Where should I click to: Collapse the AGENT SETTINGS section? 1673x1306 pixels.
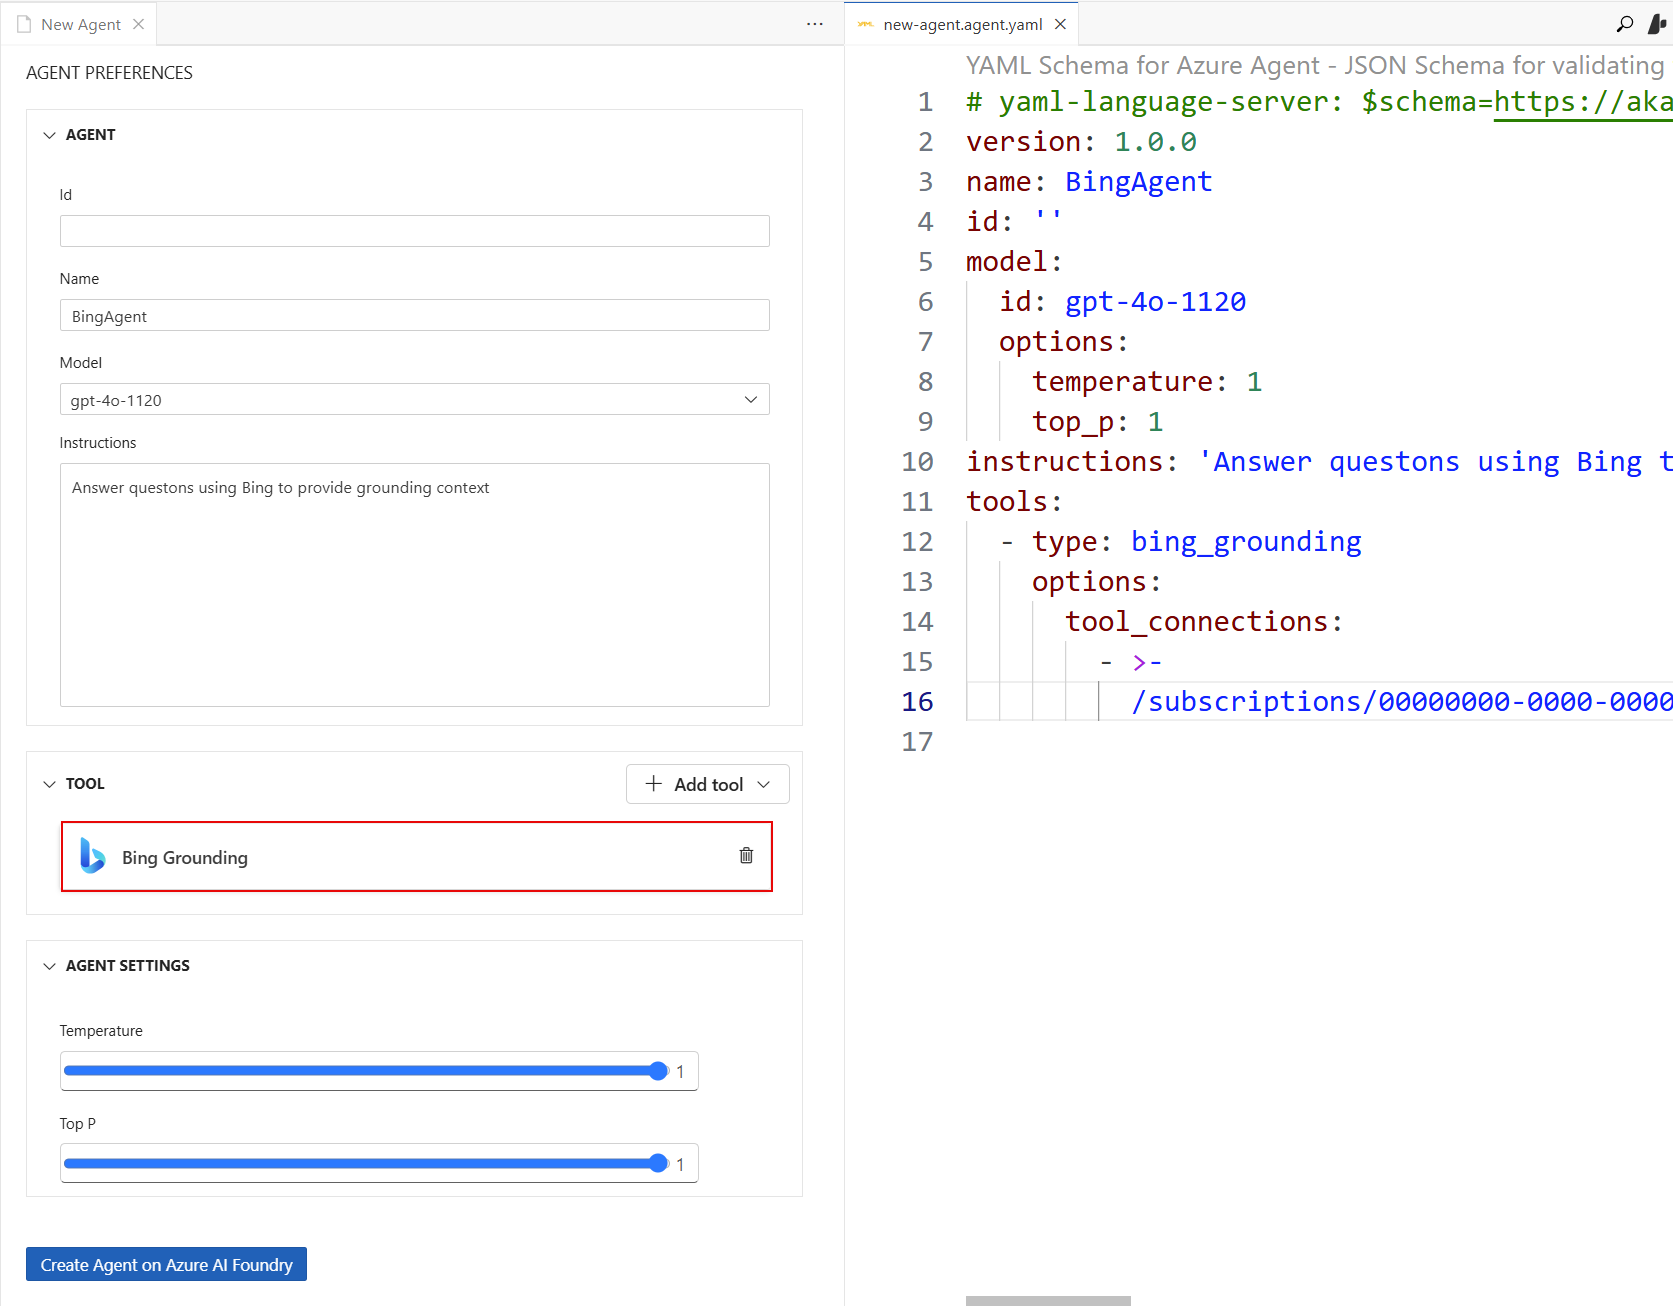pos(49,966)
